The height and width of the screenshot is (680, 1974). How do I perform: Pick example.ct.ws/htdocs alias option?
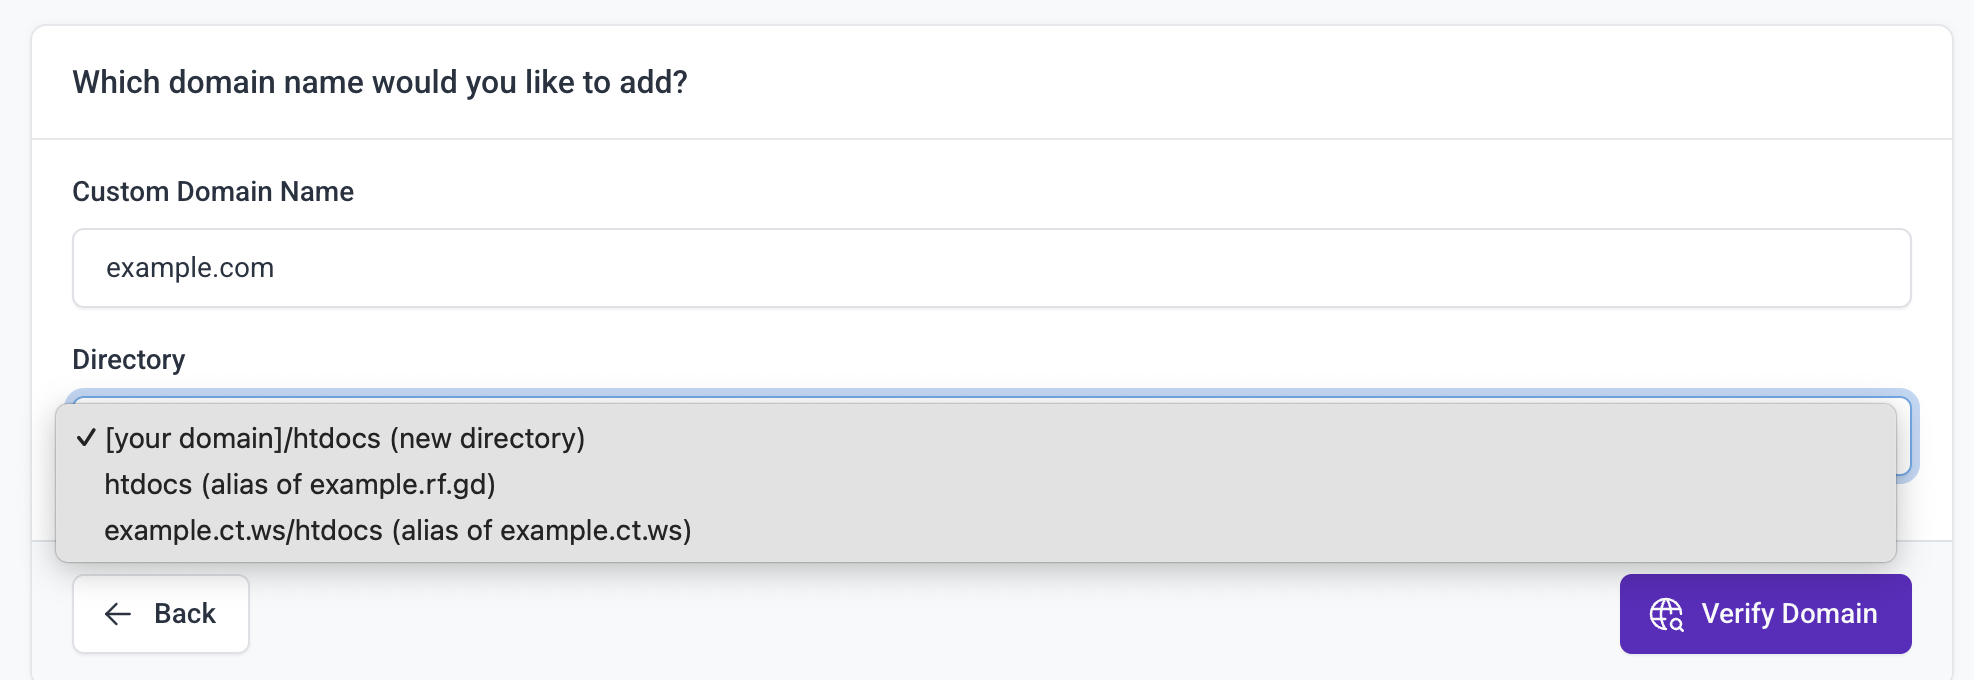398,530
